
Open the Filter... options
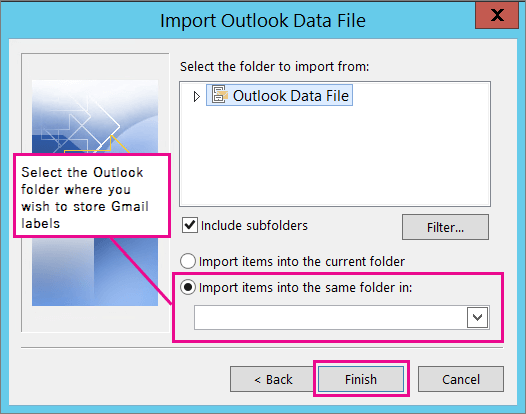click(x=445, y=227)
